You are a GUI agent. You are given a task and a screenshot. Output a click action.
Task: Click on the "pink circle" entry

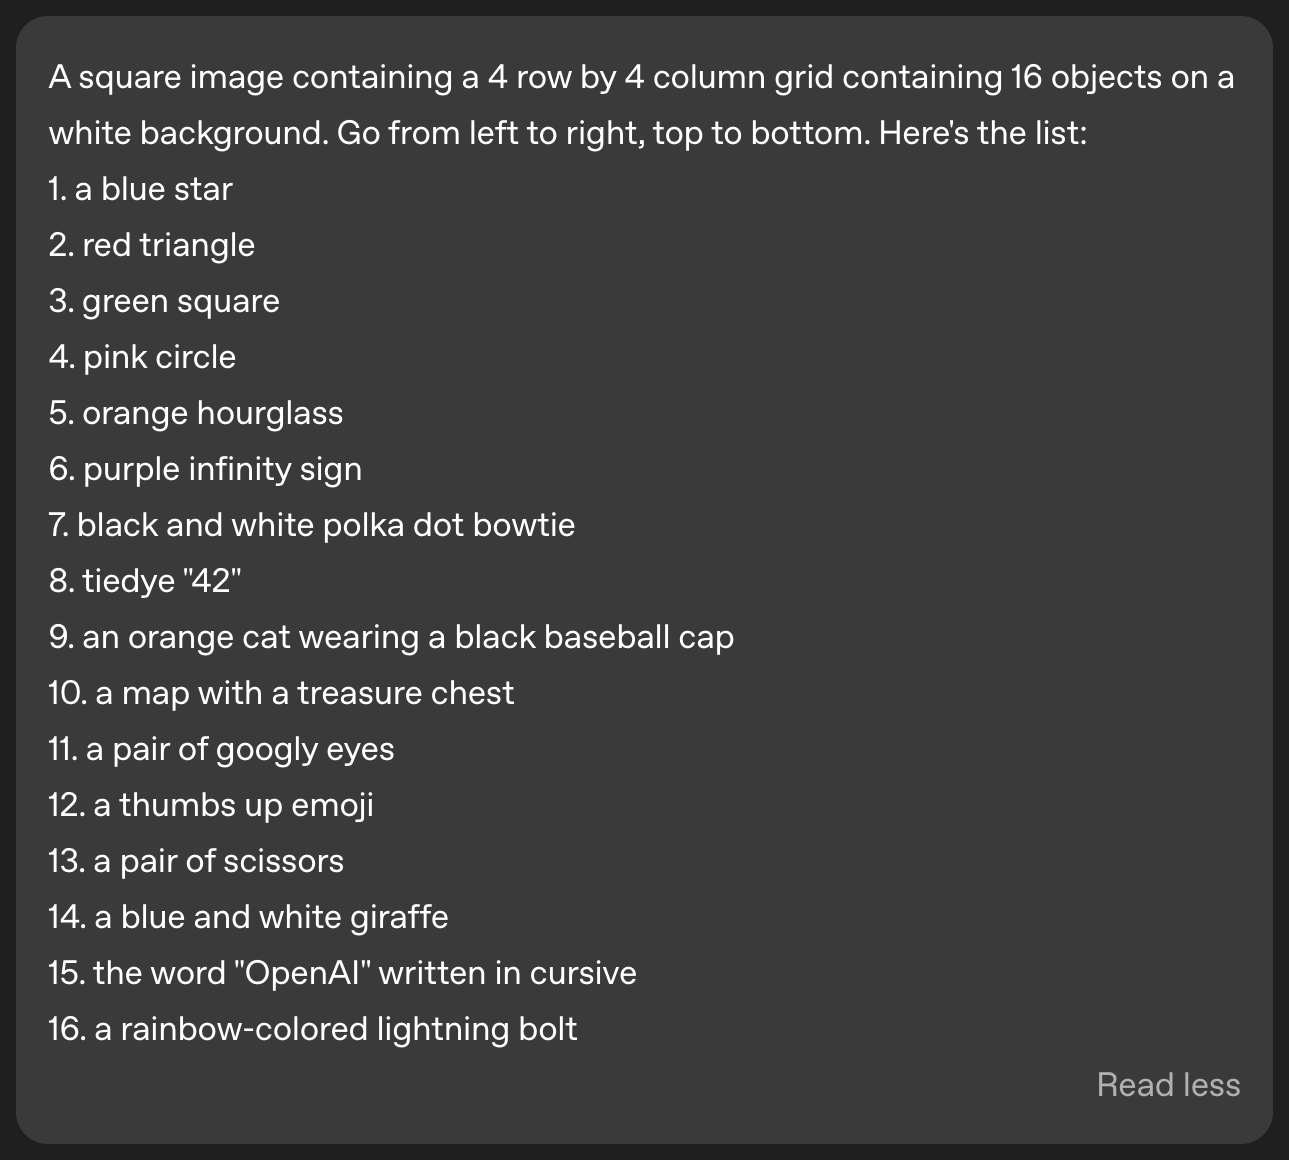point(142,357)
